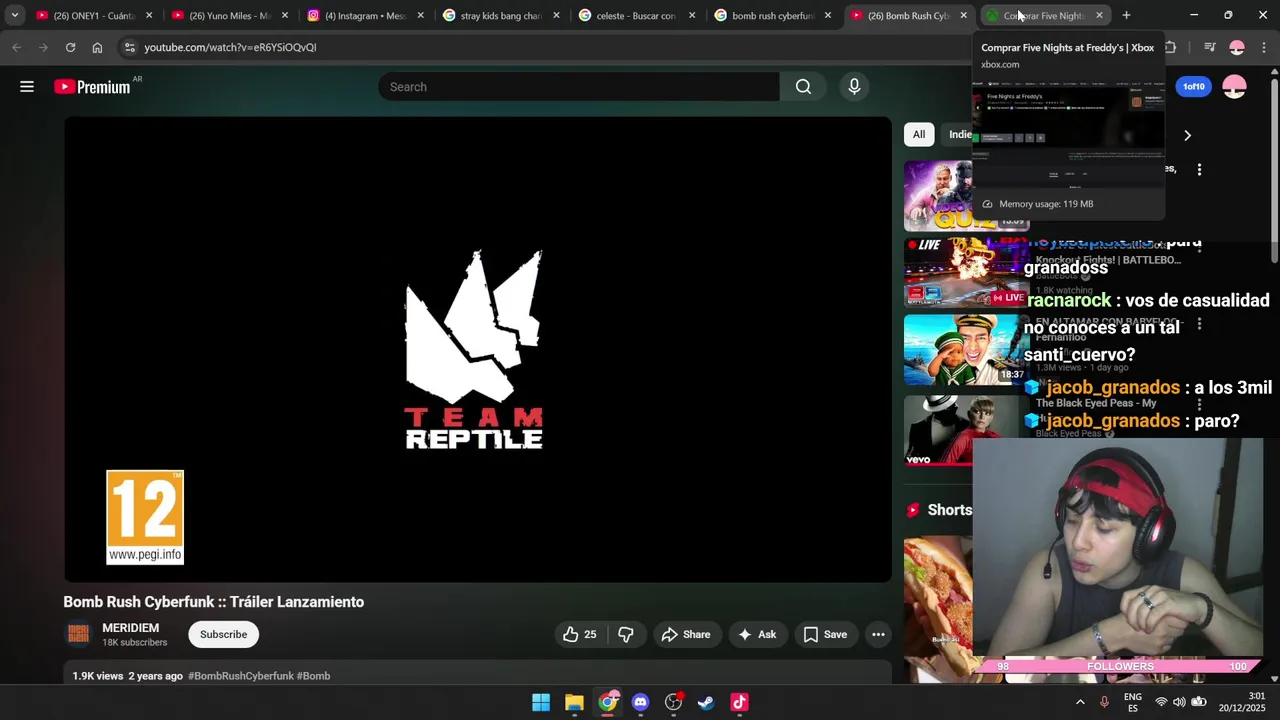This screenshot has width=1280, height=720.
Task: View site information icon in address bar
Action: pos(129,47)
